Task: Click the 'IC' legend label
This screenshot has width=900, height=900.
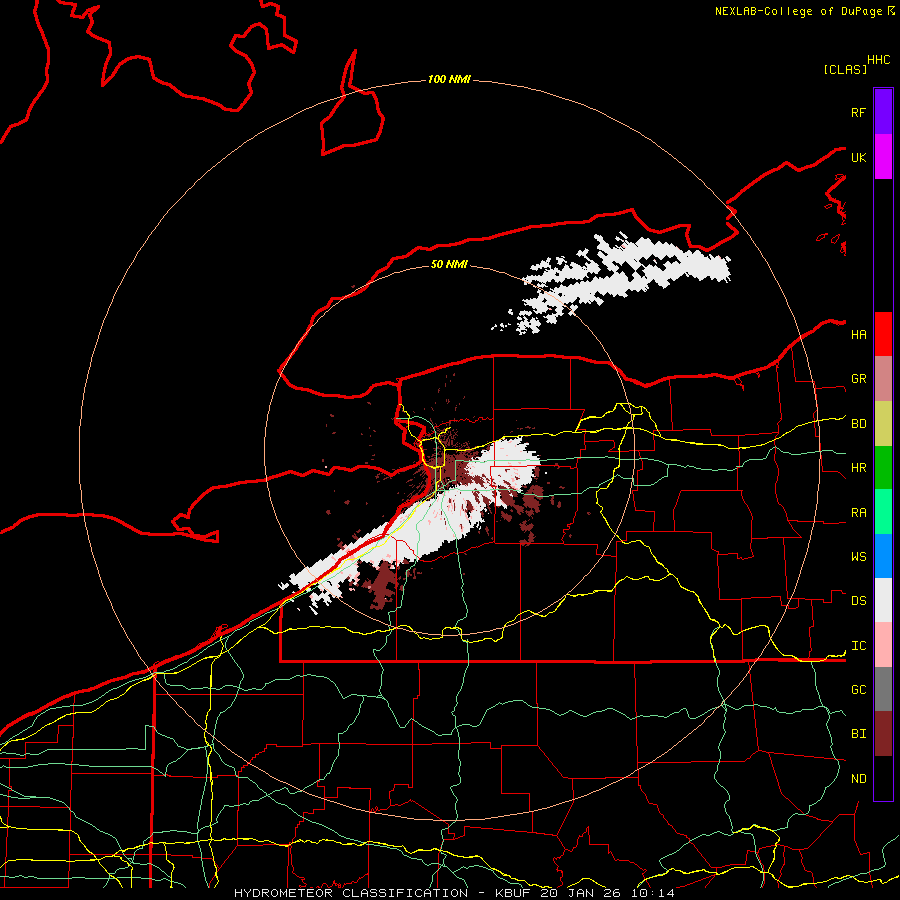Action: click(x=858, y=646)
